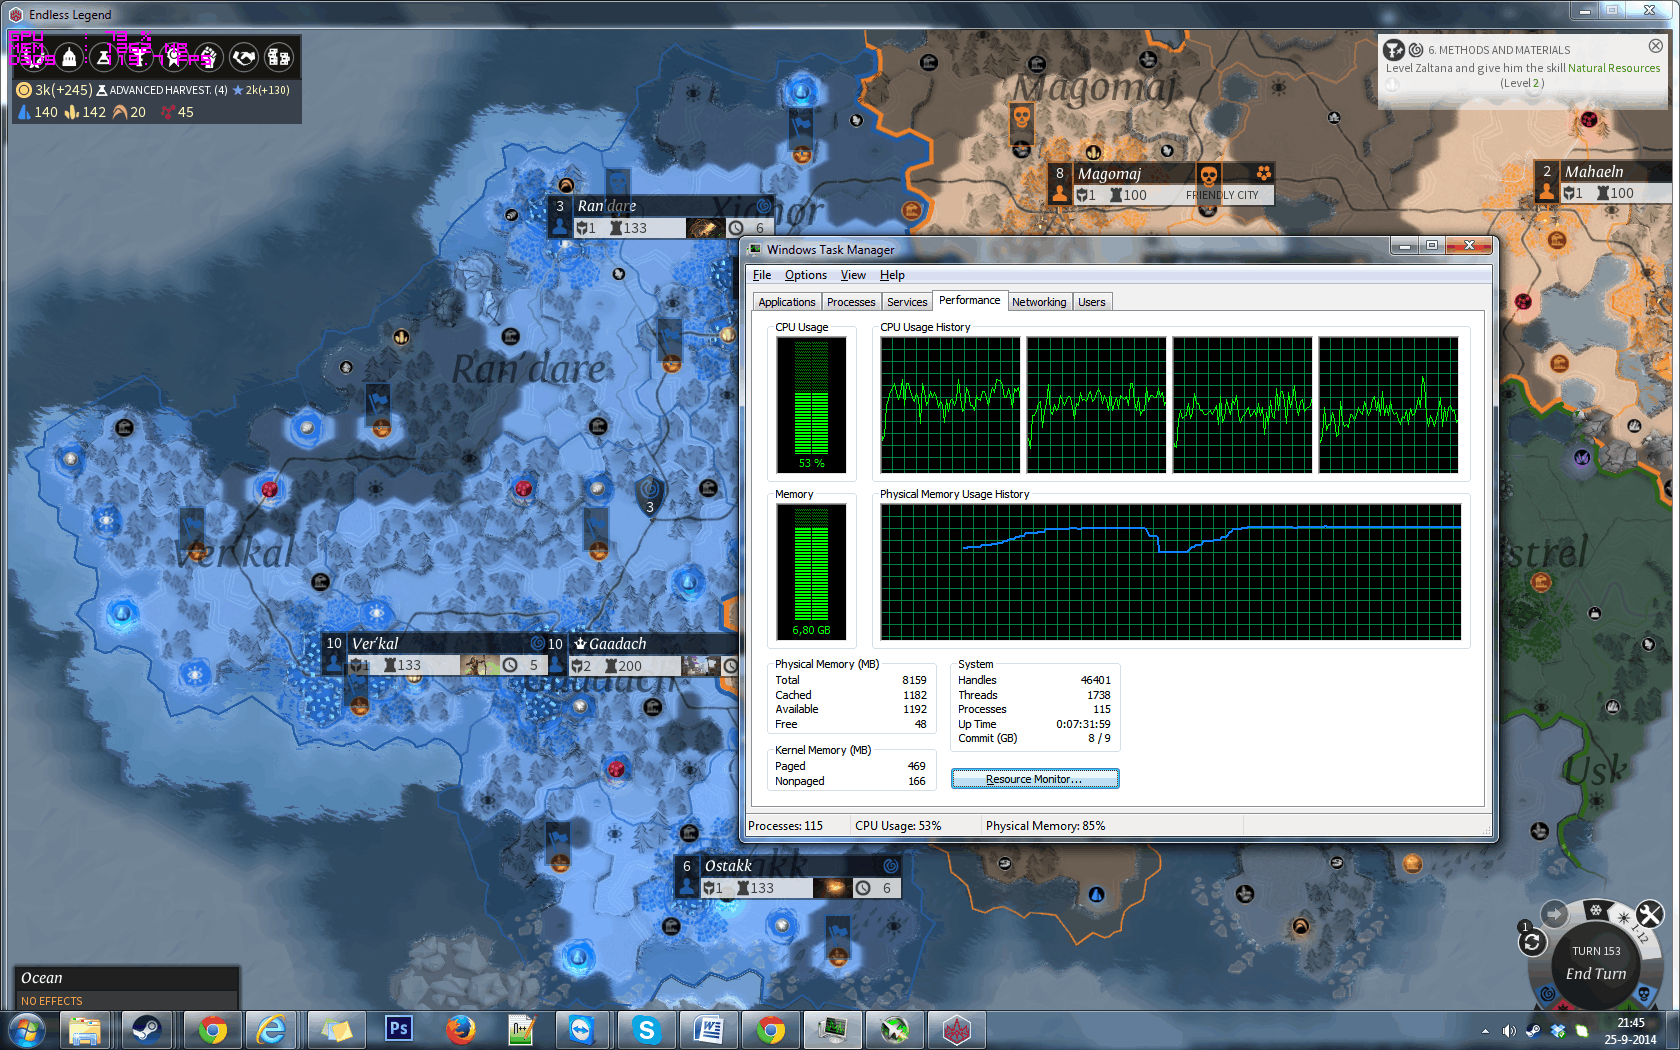Click the Ocean terrain info panel

[x=127, y=988]
